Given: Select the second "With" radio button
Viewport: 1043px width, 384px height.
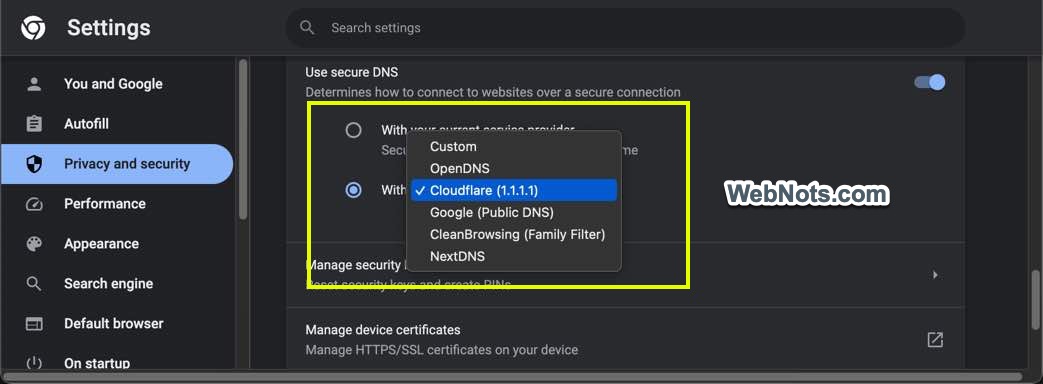Looking at the screenshot, I should (x=353, y=190).
